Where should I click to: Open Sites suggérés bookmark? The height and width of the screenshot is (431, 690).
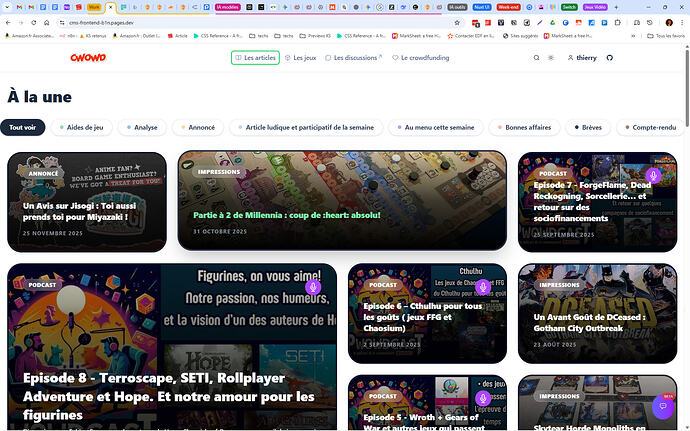click(x=521, y=36)
